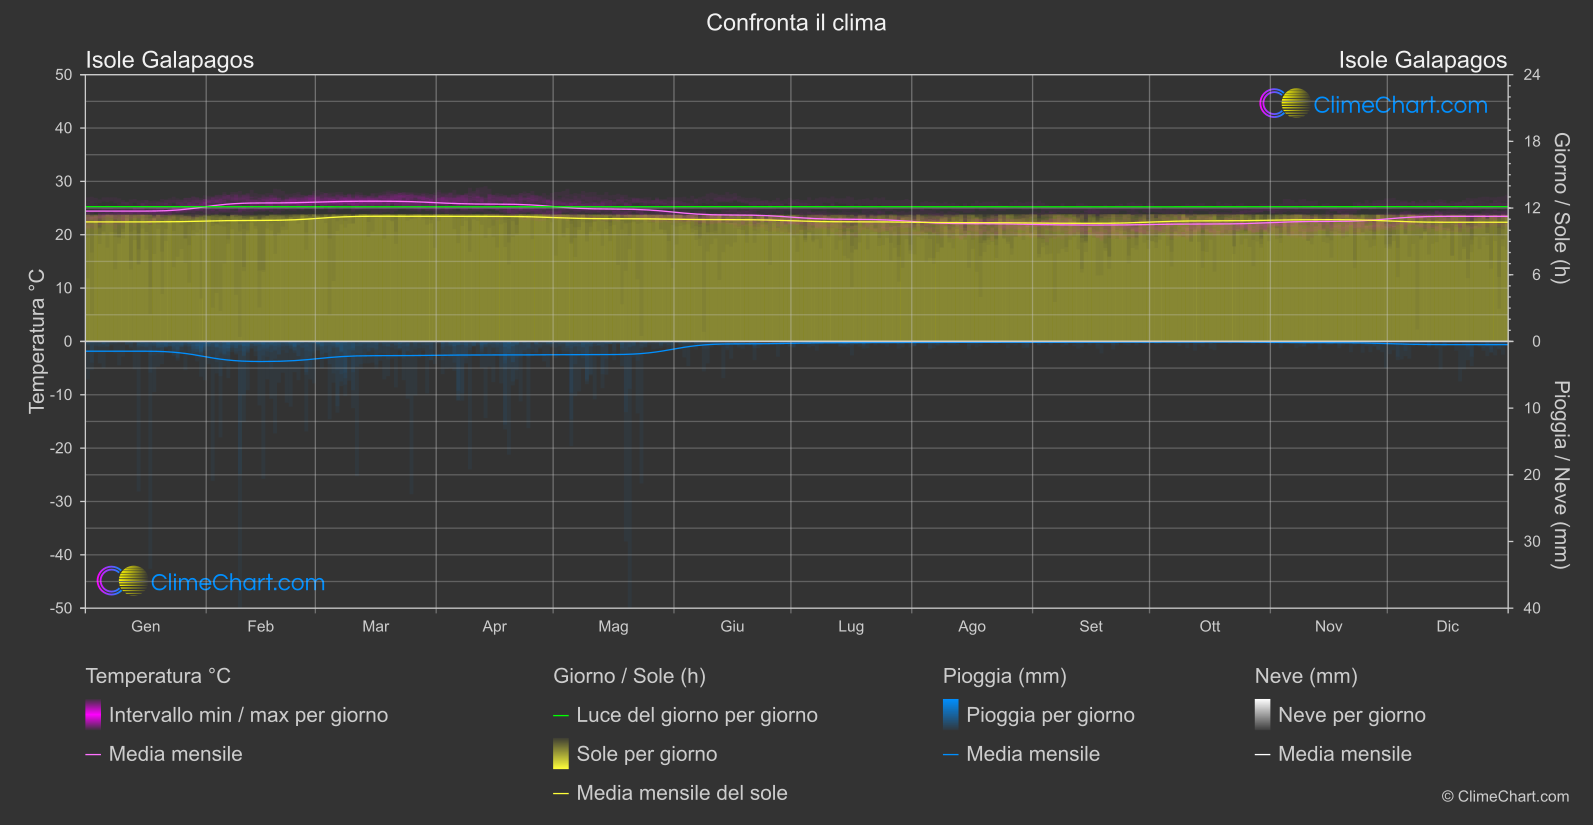Select the 'Mar' month axis label
Viewport: 1593px width, 825px height.
(375, 626)
